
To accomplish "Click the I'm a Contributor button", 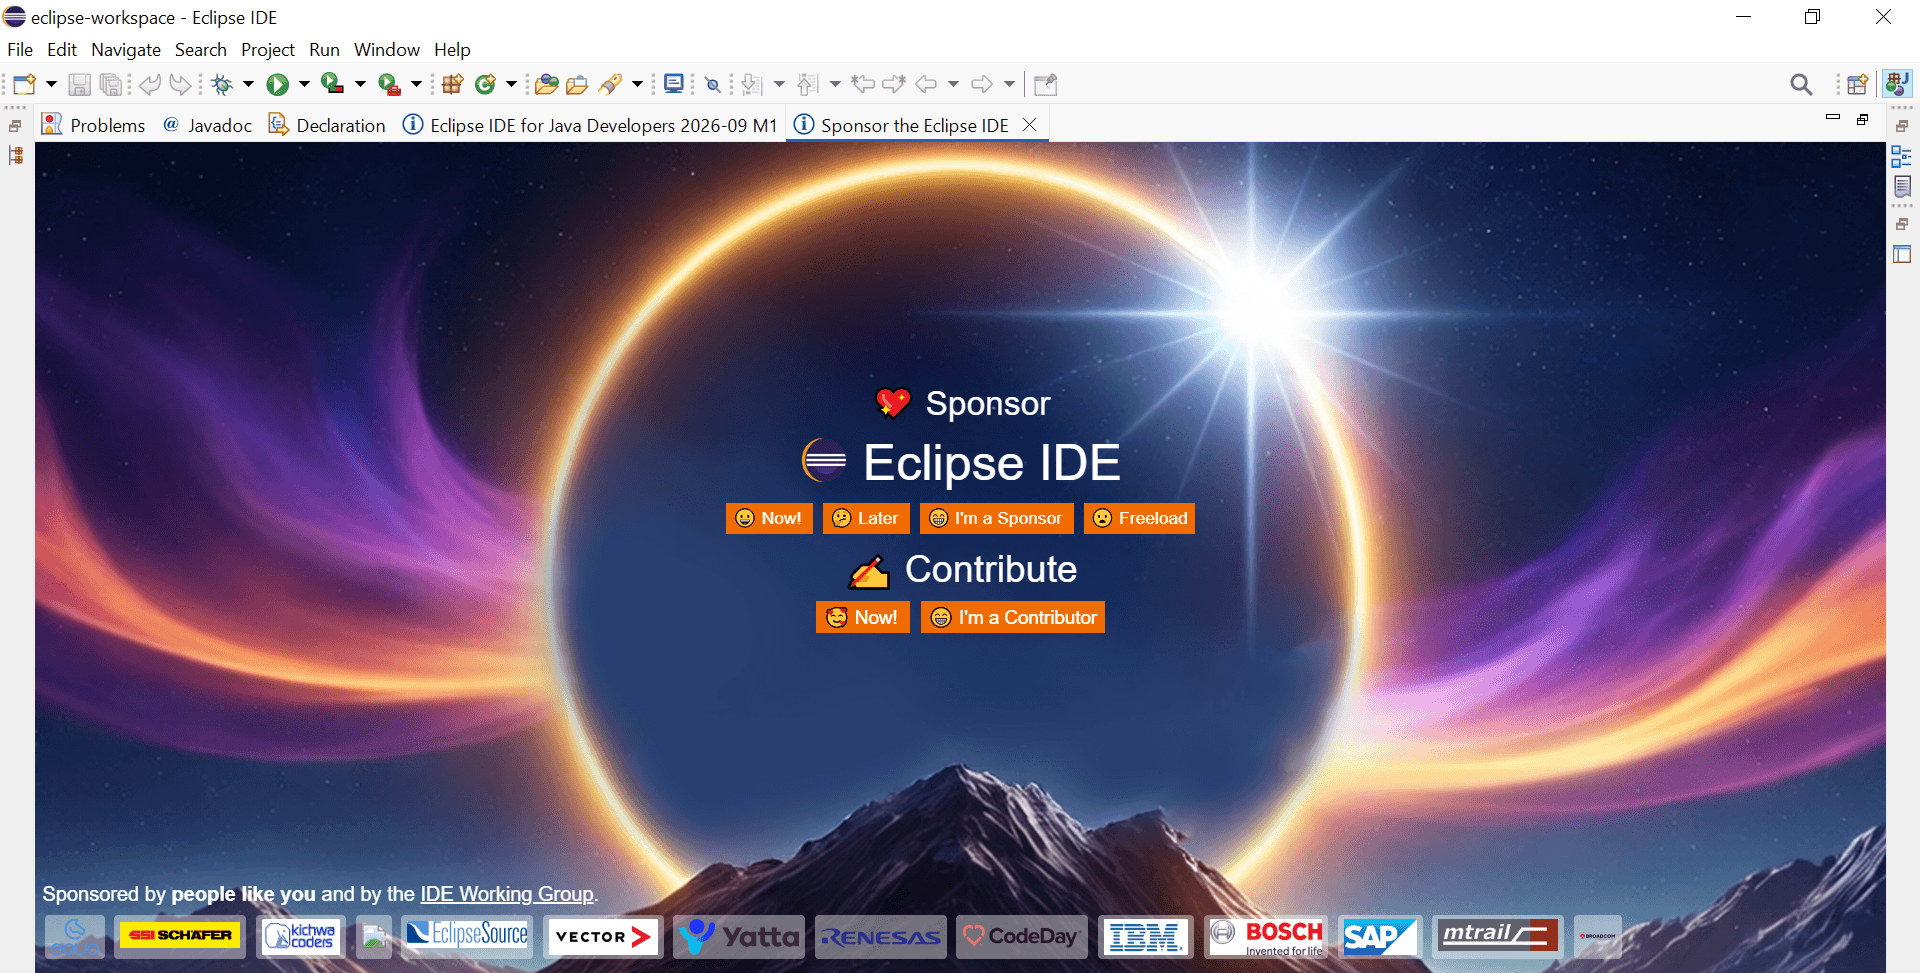I will click(x=1013, y=617).
